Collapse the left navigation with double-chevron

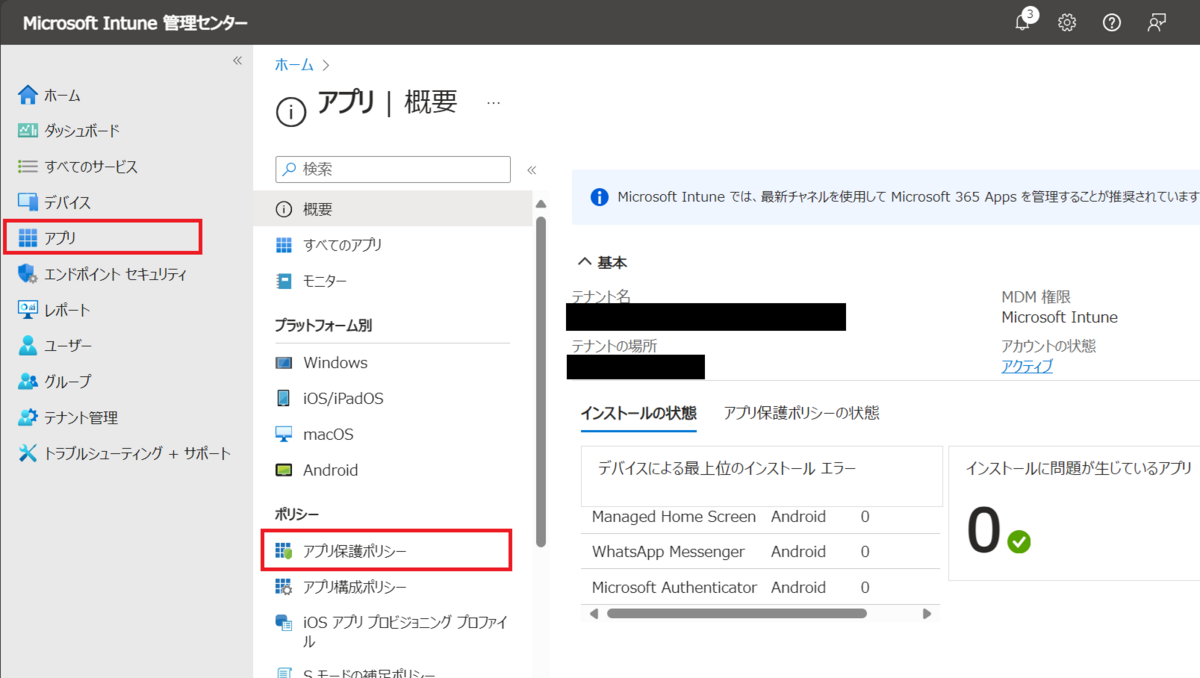coord(237,60)
